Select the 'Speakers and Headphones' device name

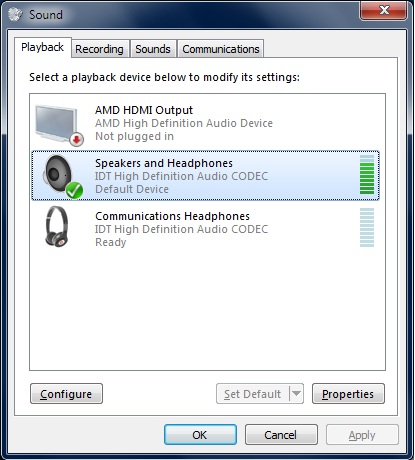164,163
